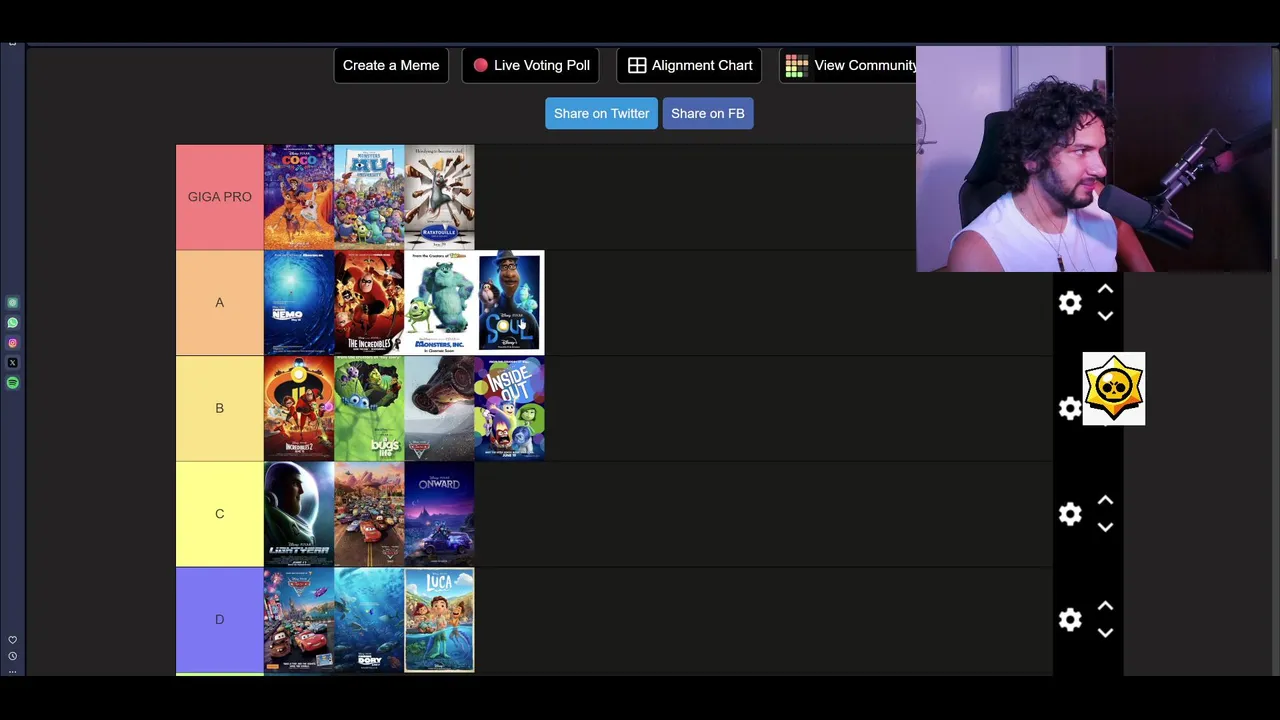Move tier C row down with arrow
Image resolution: width=1280 pixels, height=720 pixels.
[x=1105, y=527]
